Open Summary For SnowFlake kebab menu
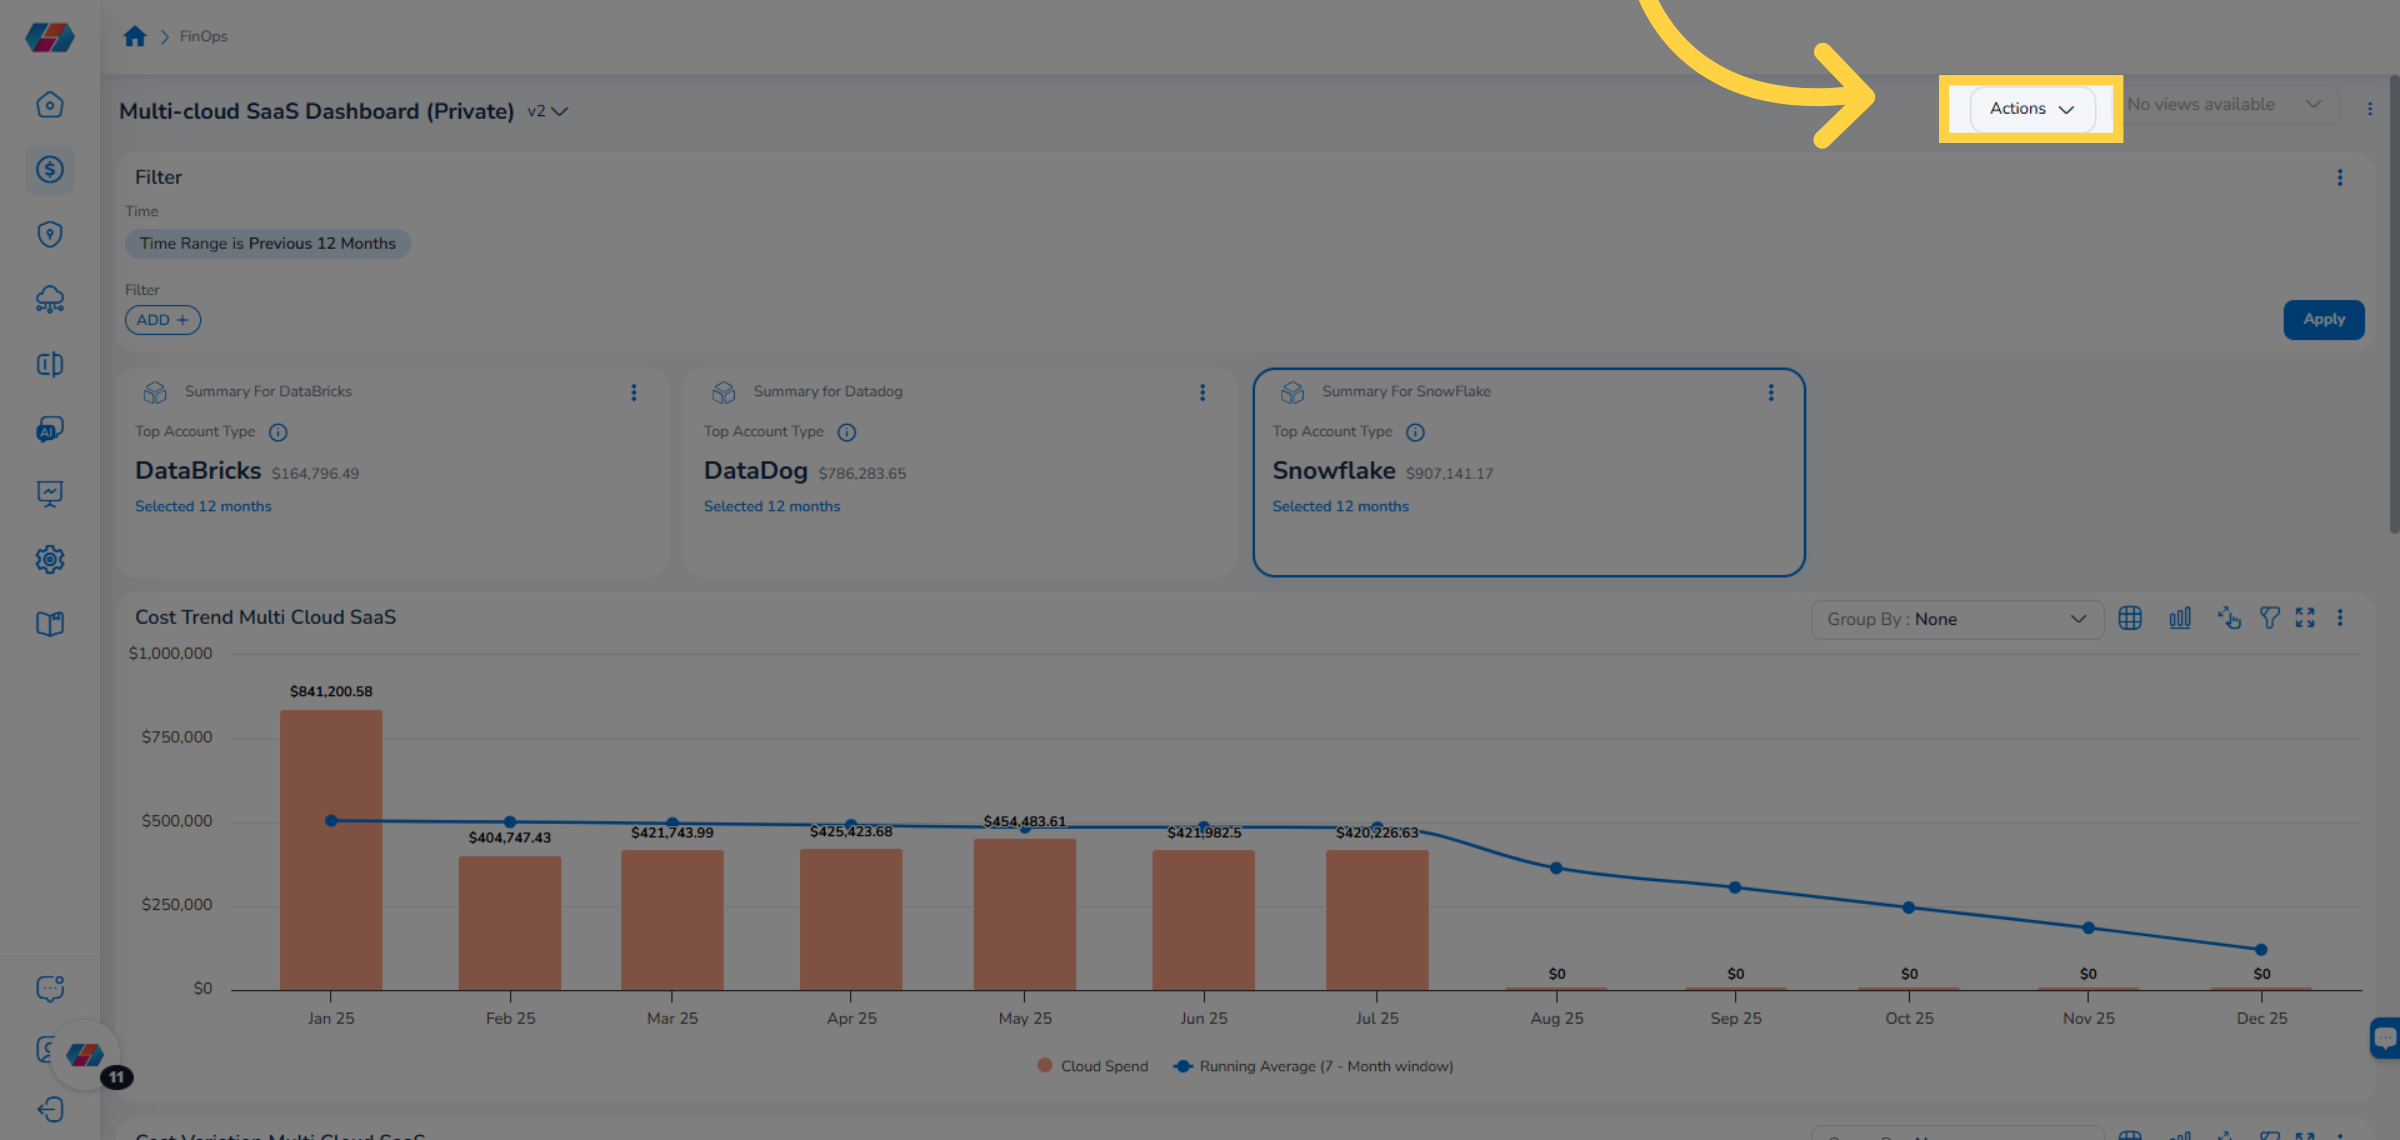Image resolution: width=2400 pixels, height=1140 pixels. tap(1771, 393)
